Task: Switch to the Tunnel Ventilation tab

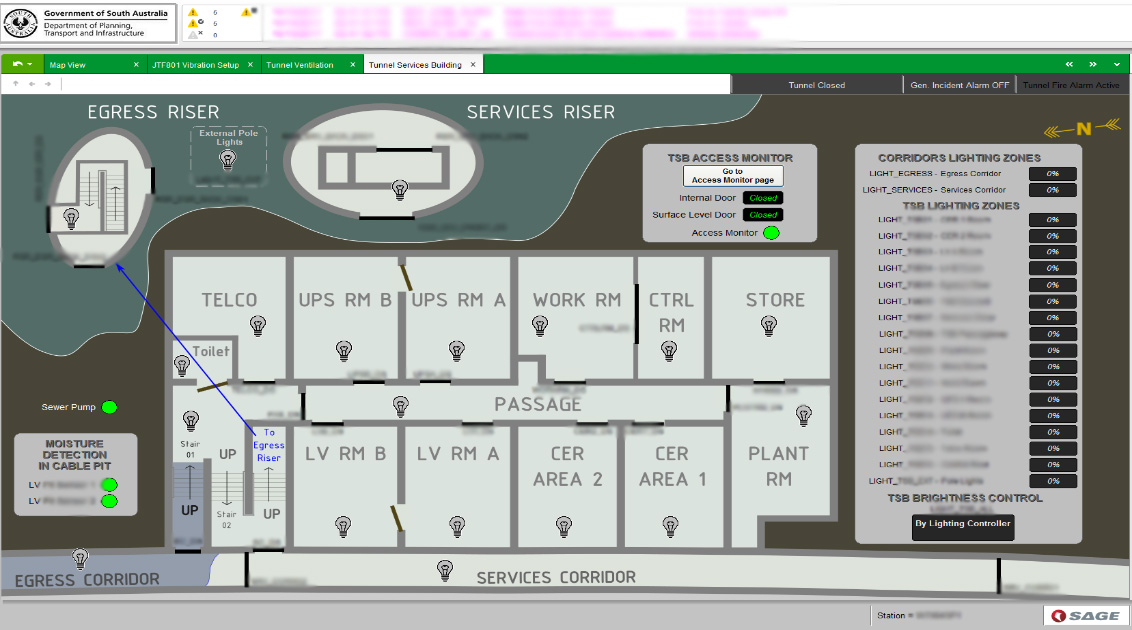Action: tap(300, 65)
